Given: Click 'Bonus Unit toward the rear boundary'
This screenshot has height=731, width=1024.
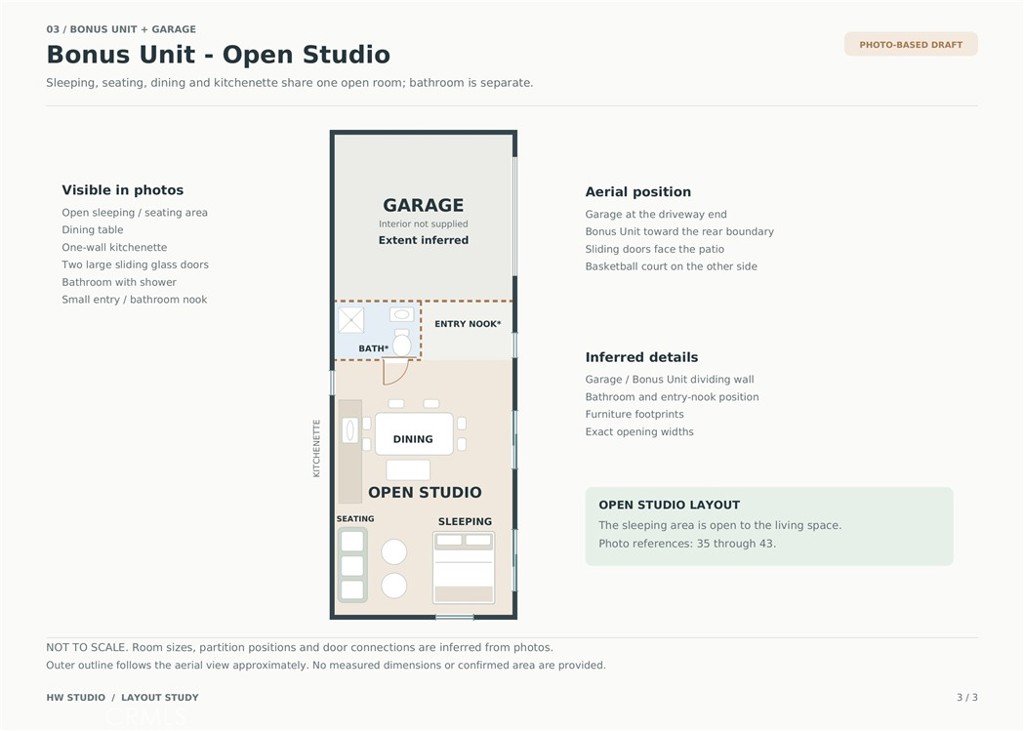Looking at the screenshot, I should pos(679,231).
